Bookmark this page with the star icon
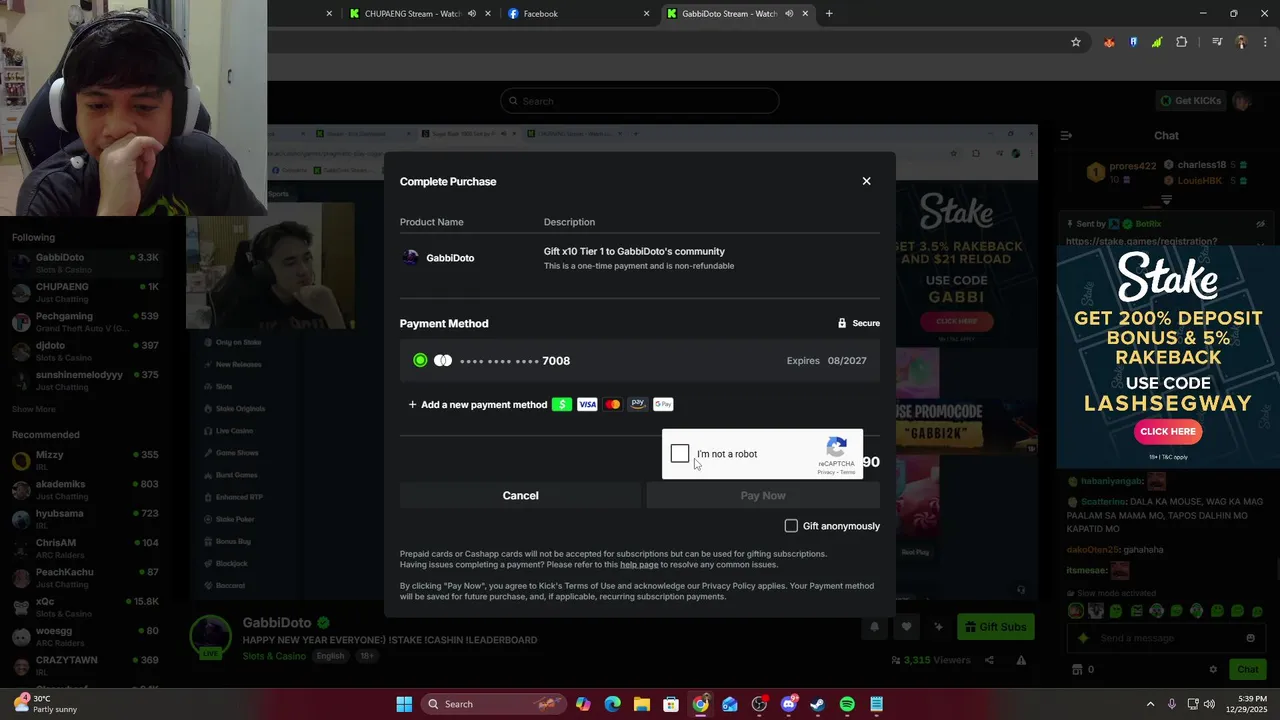This screenshot has height=720, width=1280. 1076,42
